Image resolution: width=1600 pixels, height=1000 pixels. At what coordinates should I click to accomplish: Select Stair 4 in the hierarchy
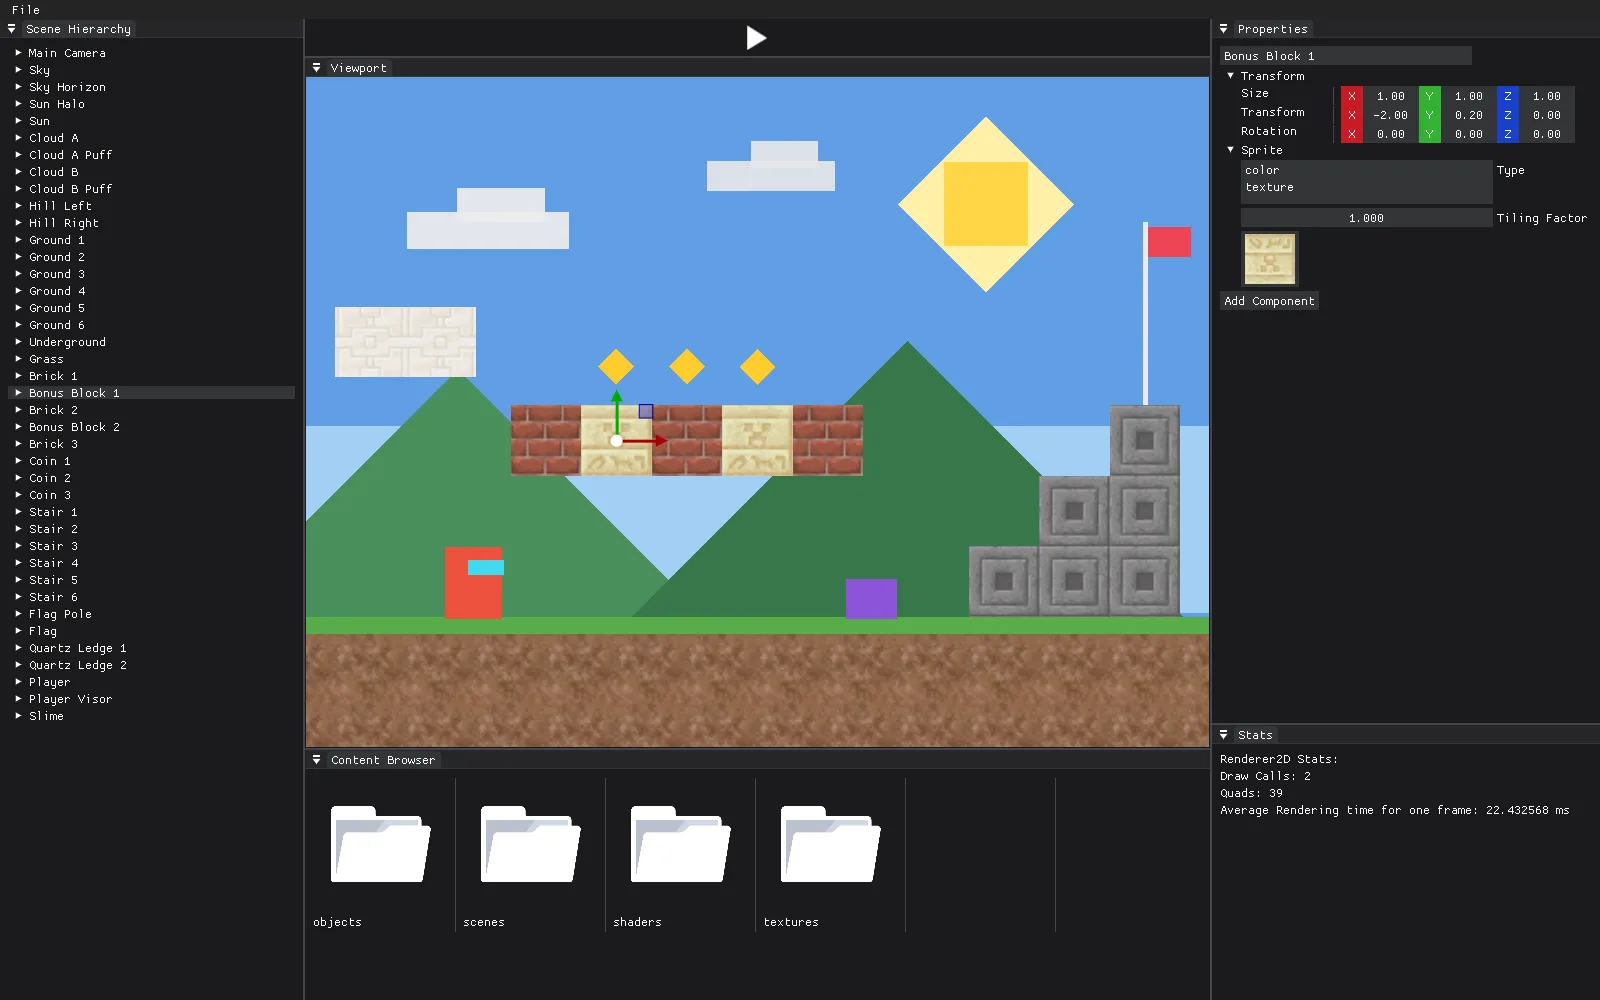53,563
